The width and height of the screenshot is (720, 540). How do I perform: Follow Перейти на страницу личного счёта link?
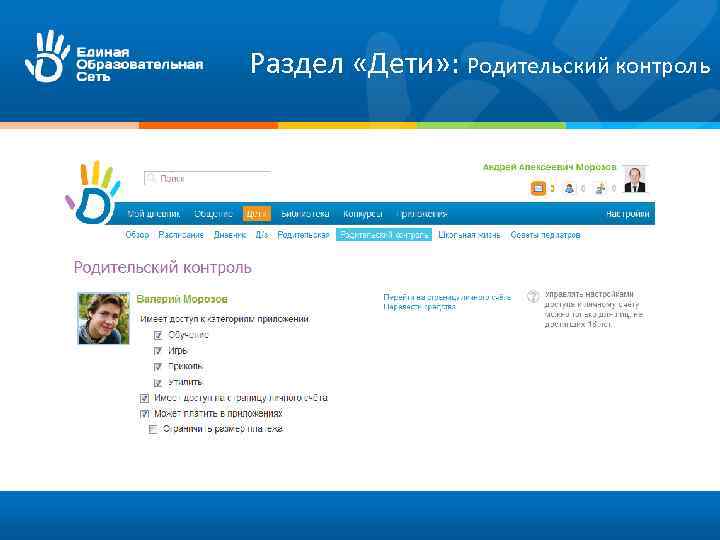(x=447, y=297)
